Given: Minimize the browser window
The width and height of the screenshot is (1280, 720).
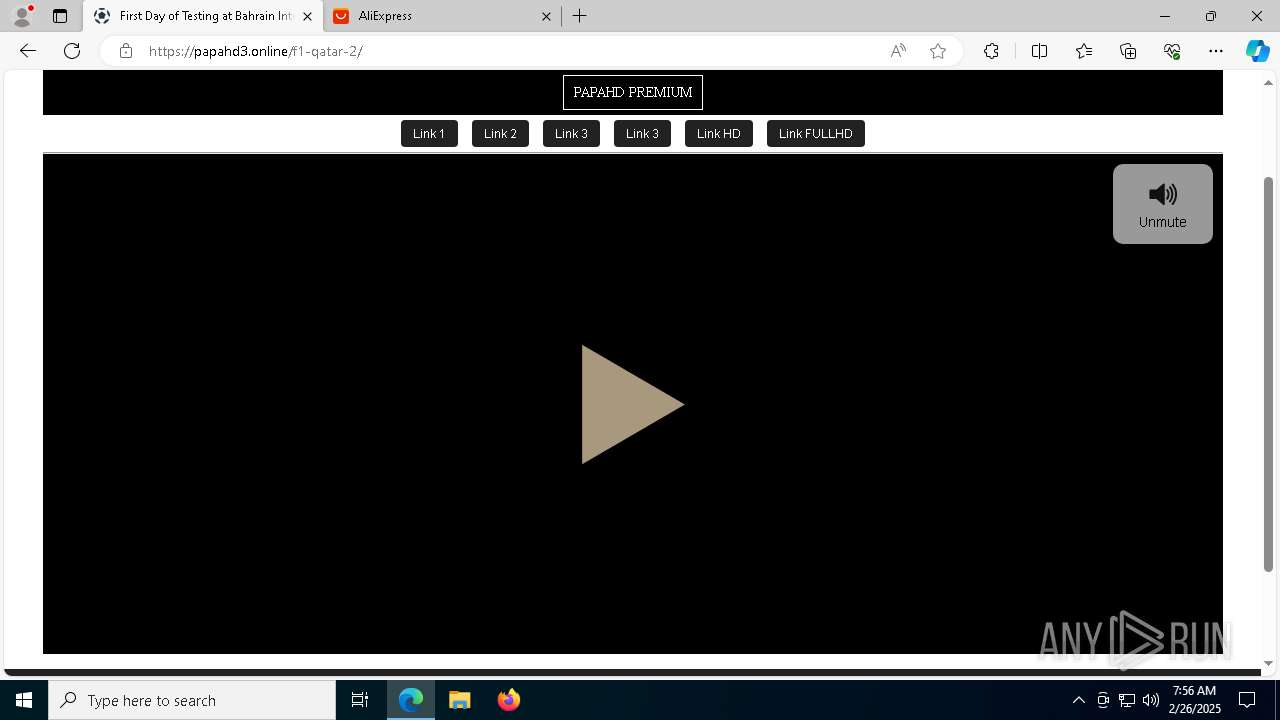Looking at the screenshot, I should tap(1164, 16).
